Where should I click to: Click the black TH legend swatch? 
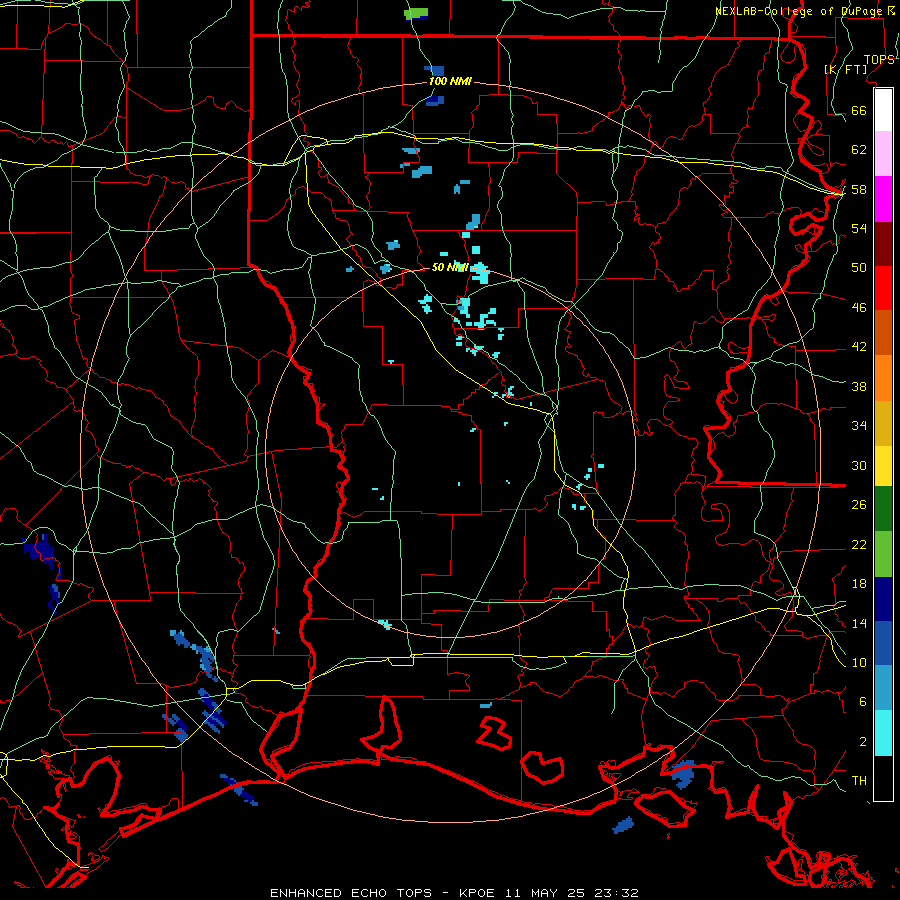[x=883, y=778]
